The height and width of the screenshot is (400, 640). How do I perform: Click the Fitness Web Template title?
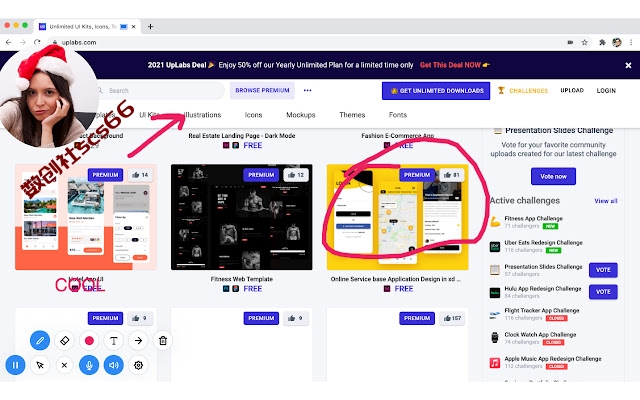point(242,279)
